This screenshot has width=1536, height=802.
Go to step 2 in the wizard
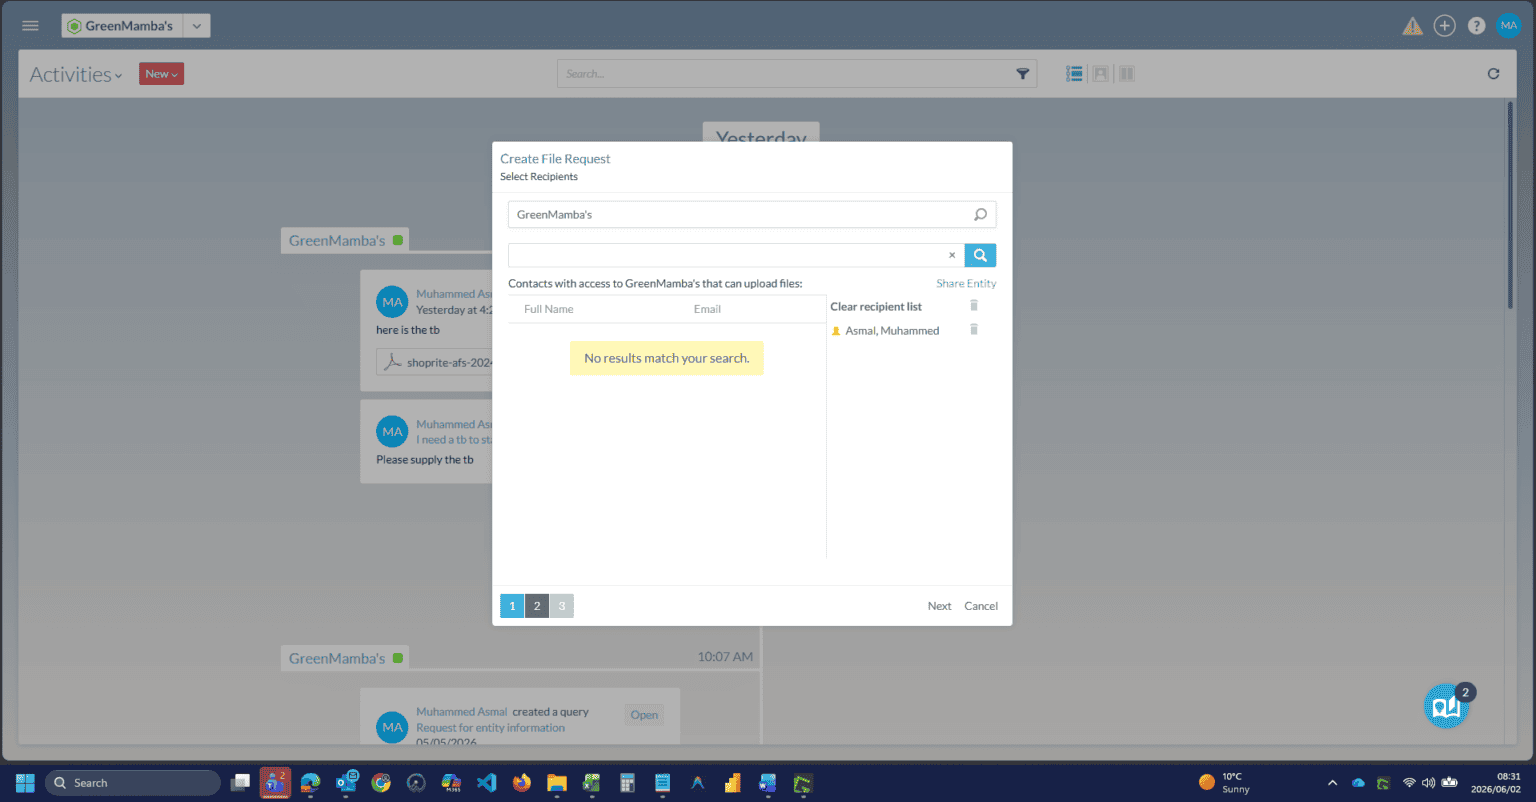click(537, 606)
